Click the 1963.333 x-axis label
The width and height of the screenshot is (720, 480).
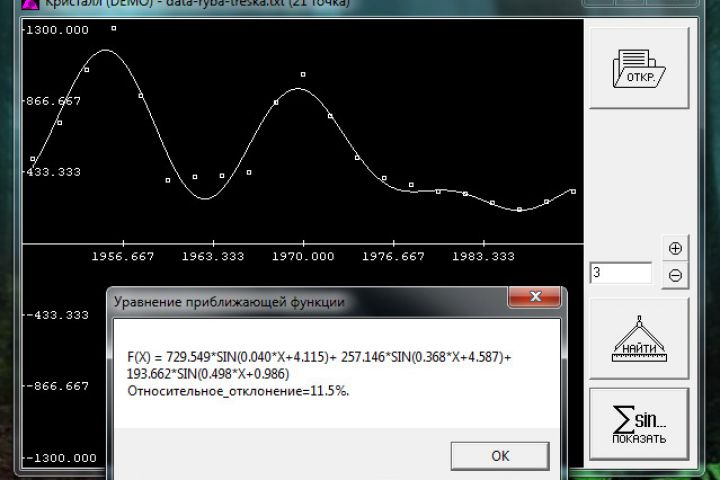[213, 256]
